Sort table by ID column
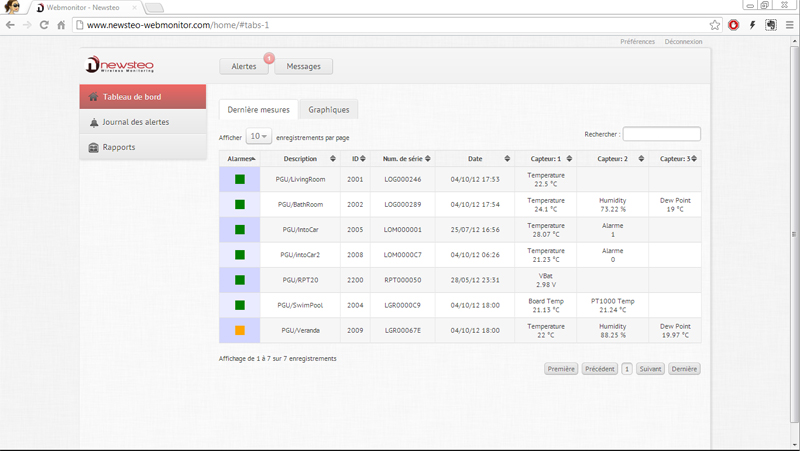Image resolution: width=800 pixels, height=451 pixels. pyautogui.click(x=355, y=159)
